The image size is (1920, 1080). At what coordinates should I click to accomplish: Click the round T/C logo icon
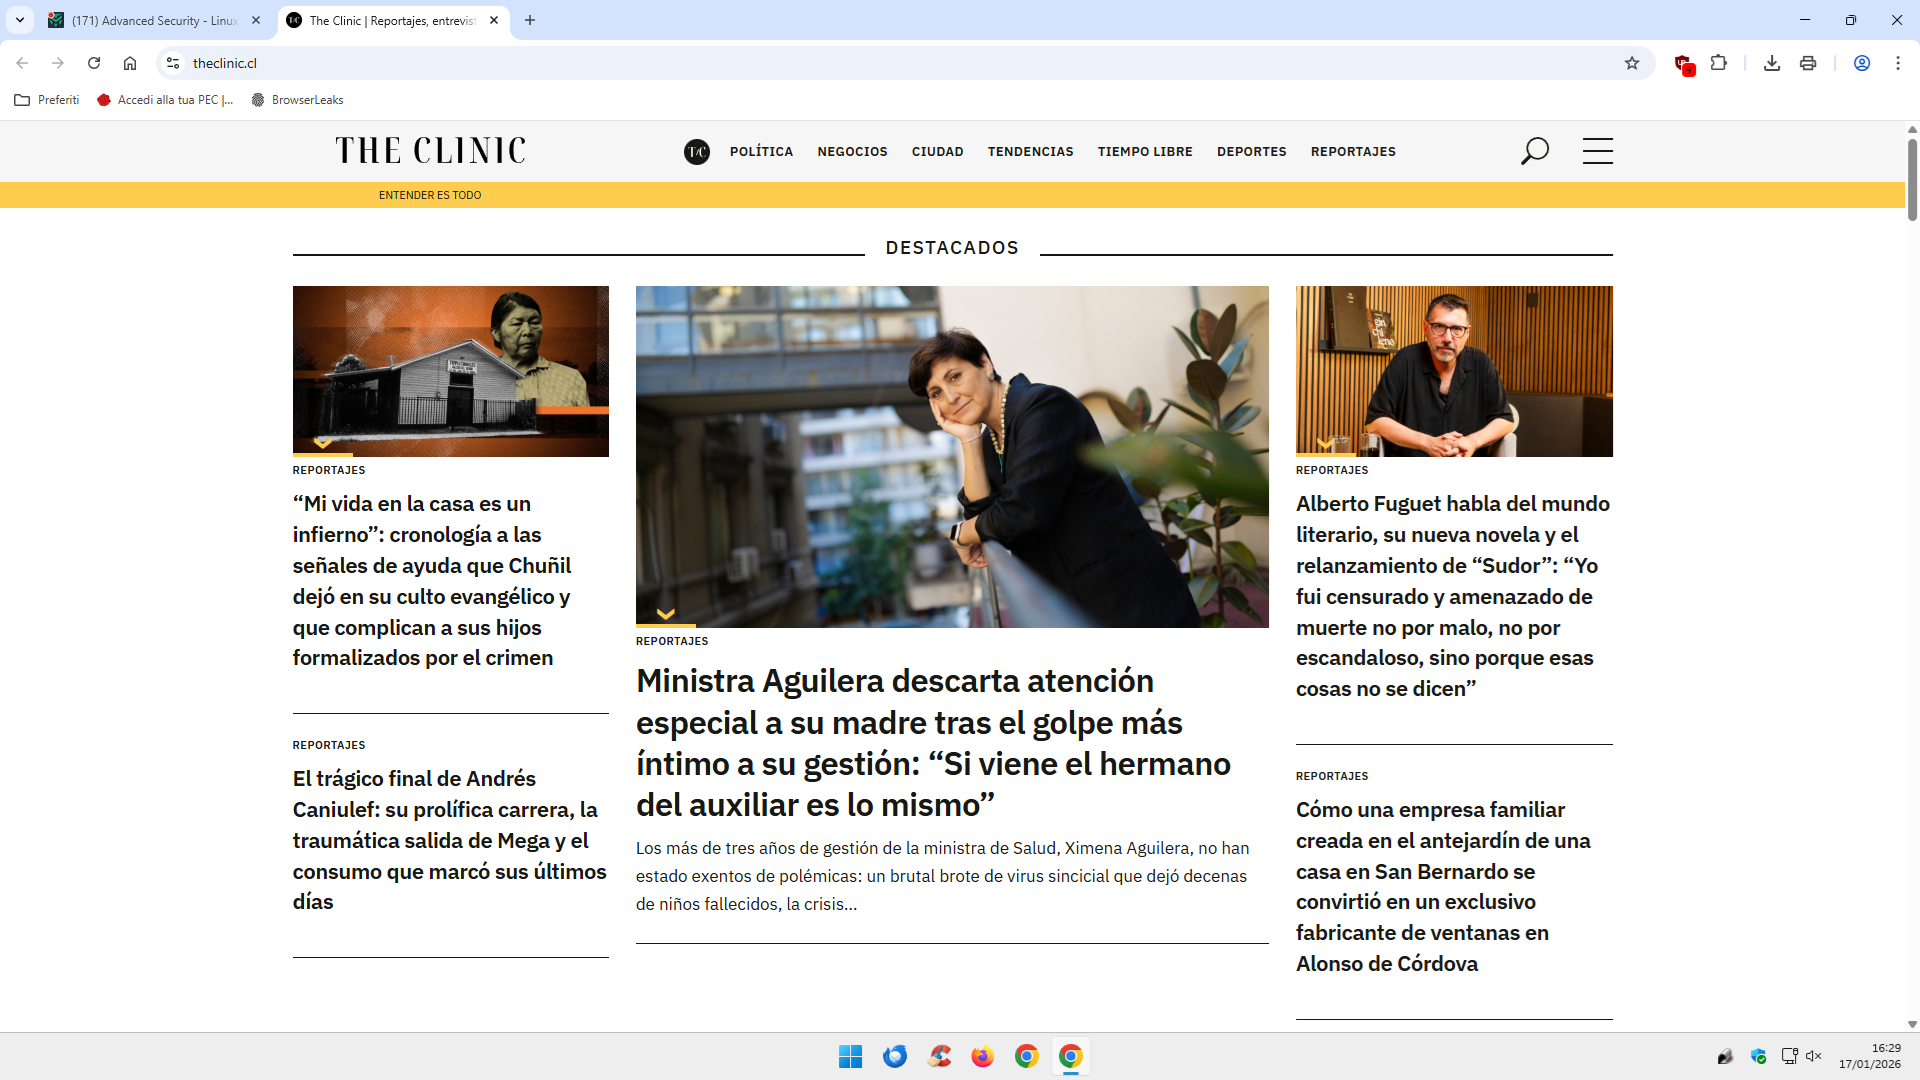697,152
